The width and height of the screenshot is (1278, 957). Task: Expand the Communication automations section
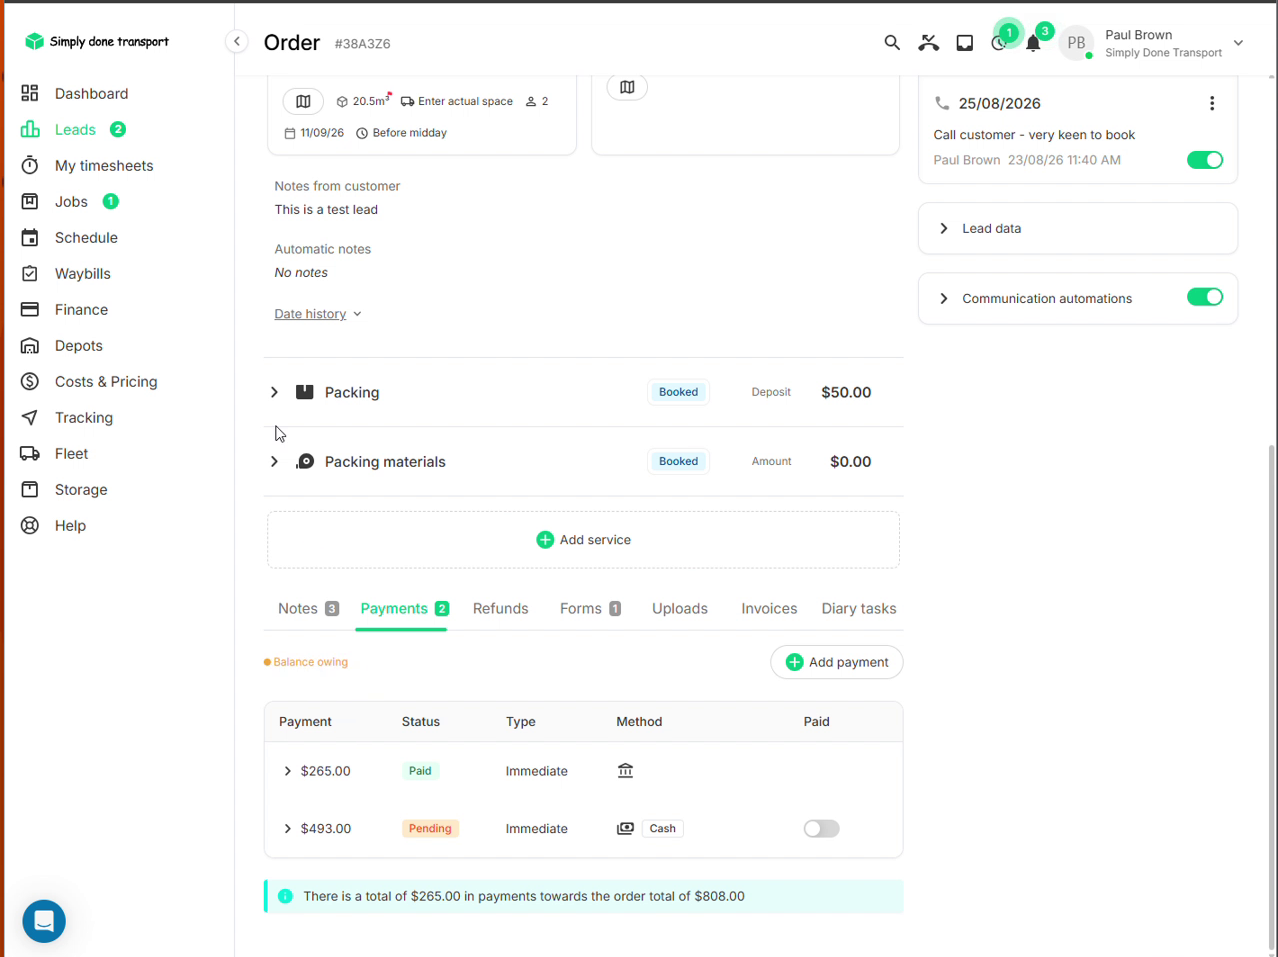(x=944, y=298)
